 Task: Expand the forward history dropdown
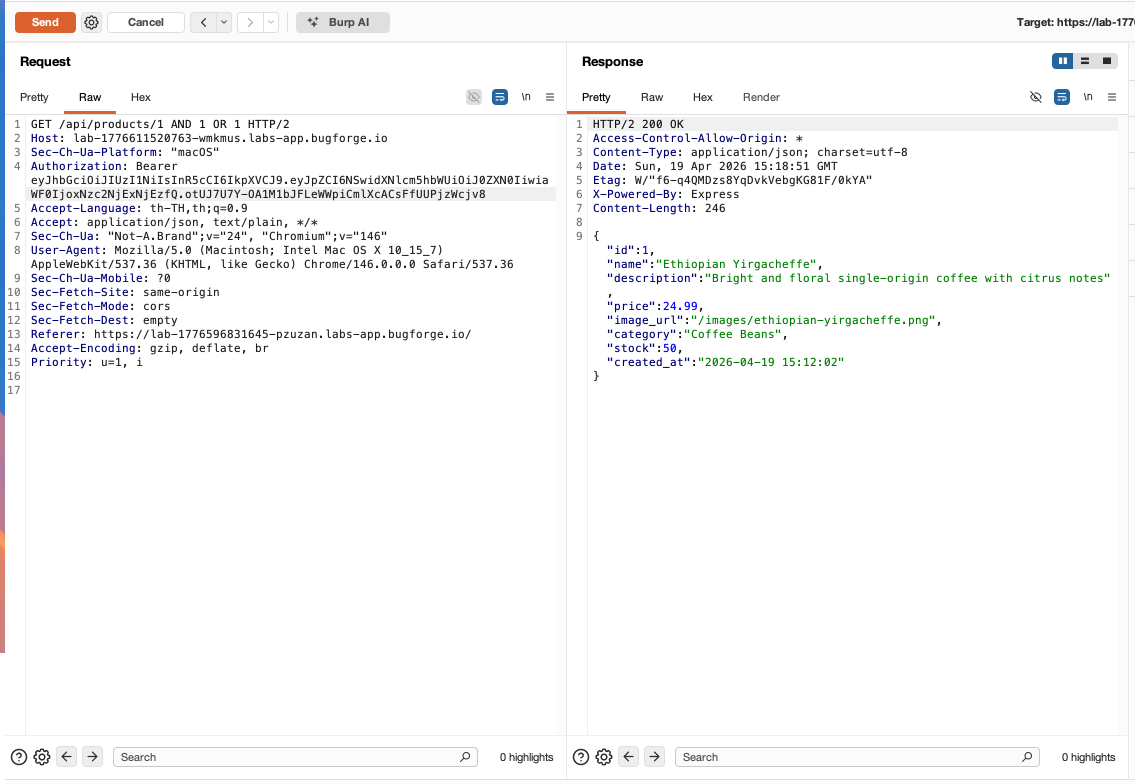[271, 22]
